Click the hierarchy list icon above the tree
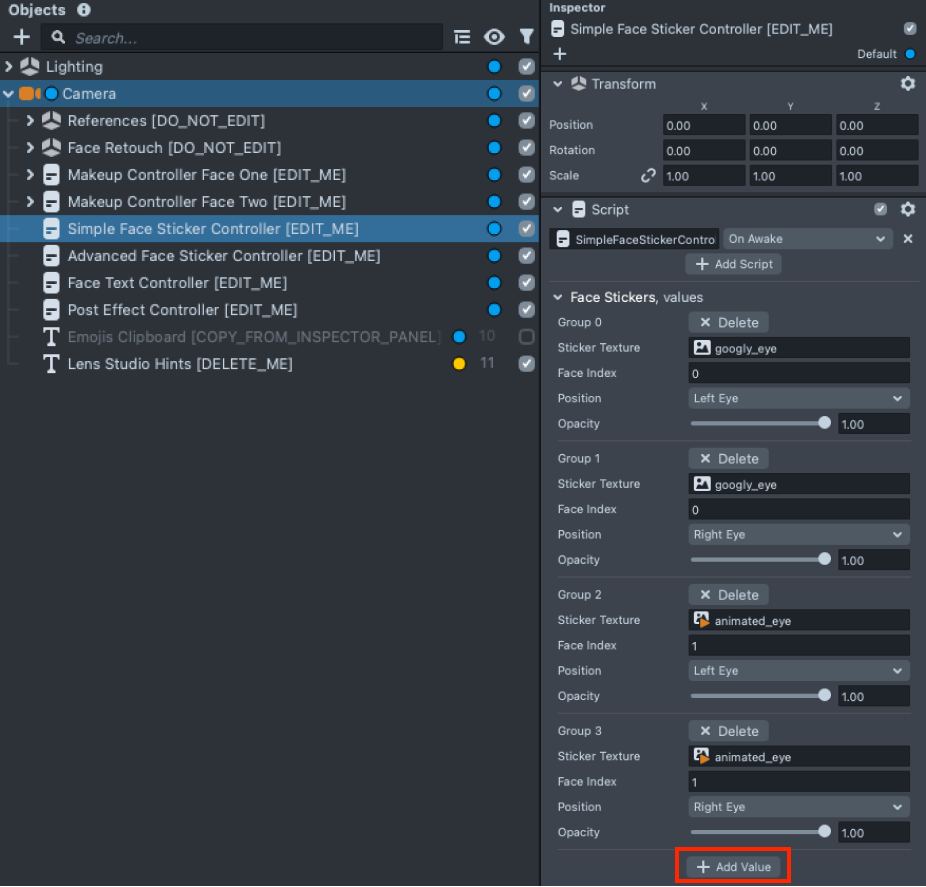 [462, 36]
